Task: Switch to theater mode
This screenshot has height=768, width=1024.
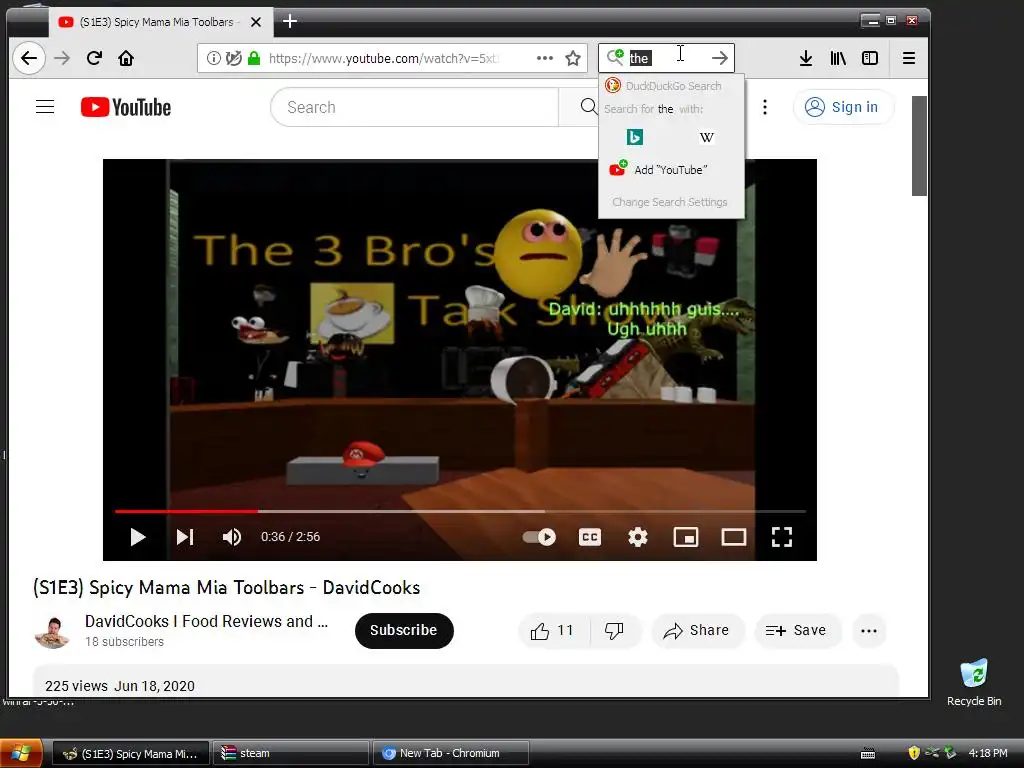Action: point(733,537)
